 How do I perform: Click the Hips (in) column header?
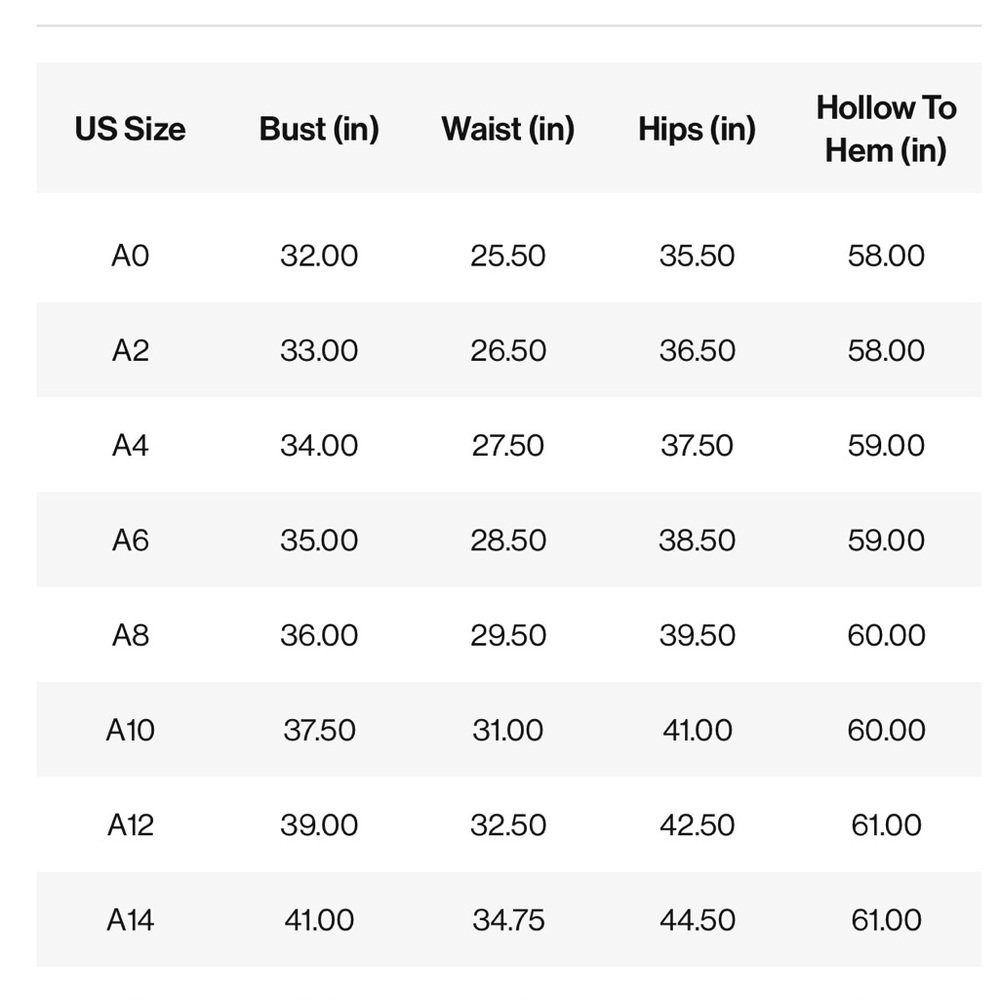pos(697,129)
